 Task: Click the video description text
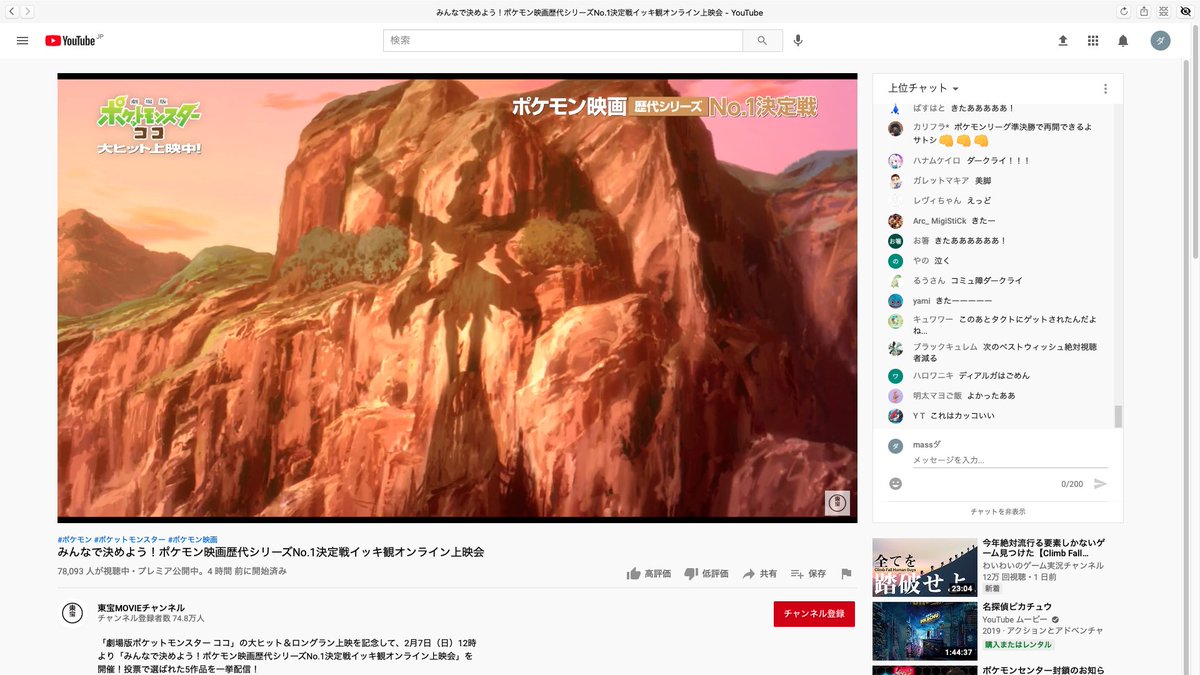[x=285, y=655]
